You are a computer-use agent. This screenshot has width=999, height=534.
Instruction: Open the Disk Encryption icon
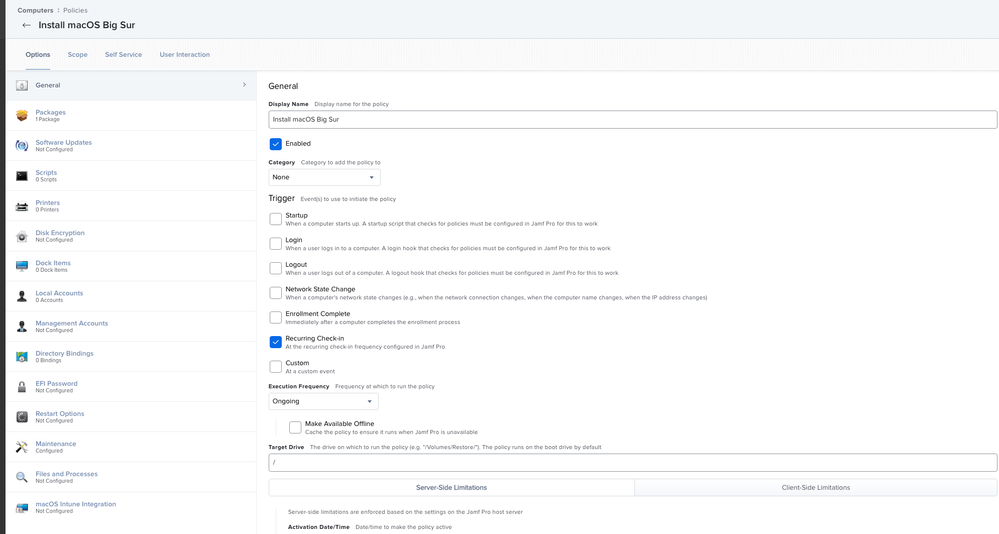(22, 236)
